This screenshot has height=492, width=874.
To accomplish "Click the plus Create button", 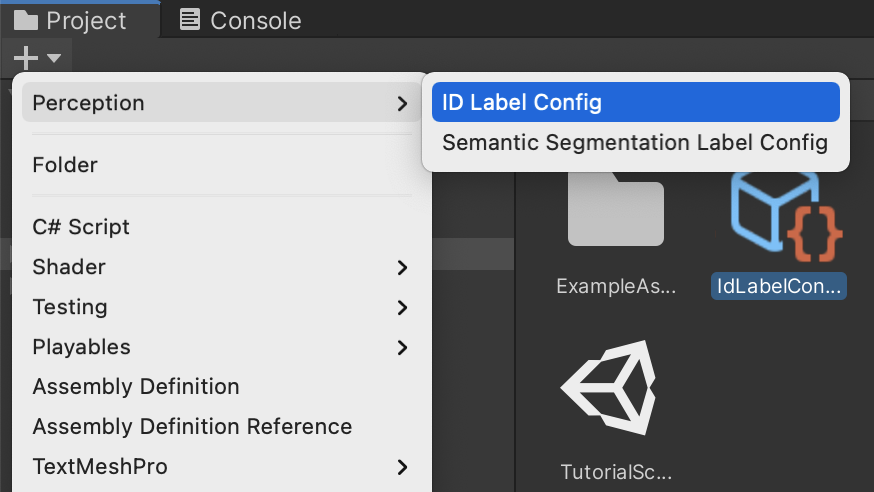I will point(26,57).
